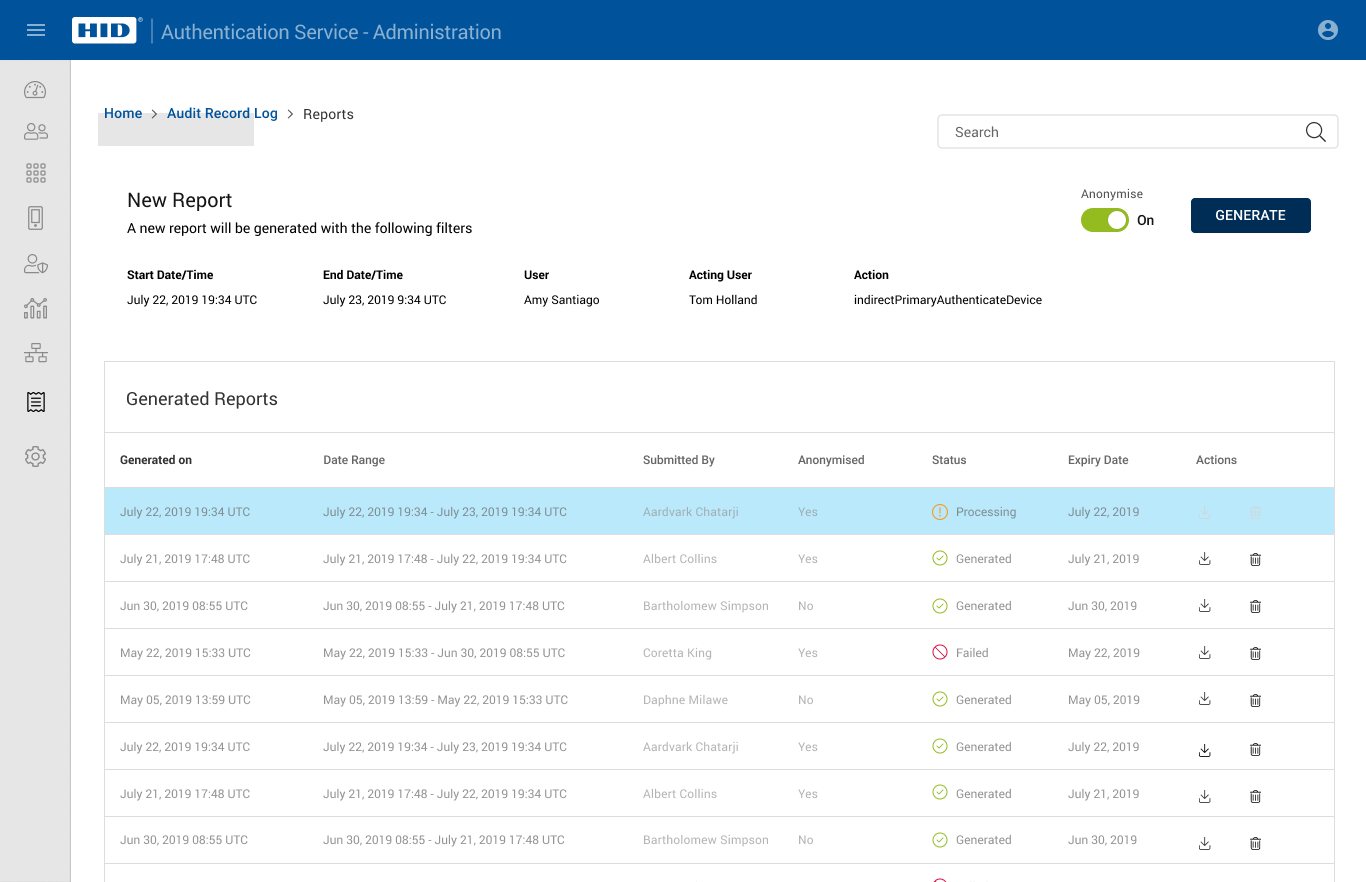This screenshot has width=1366, height=882.
Task: Click 'May 05, 2019 13:59 UTC' generated date
Action: pyautogui.click(x=185, y=700)
